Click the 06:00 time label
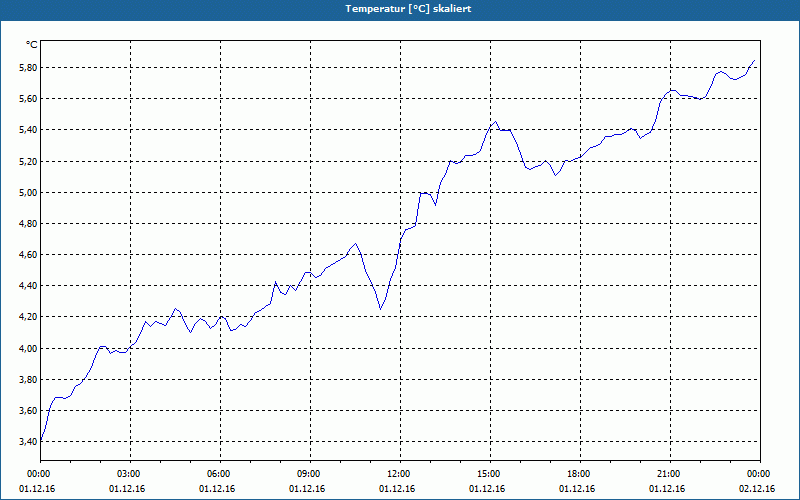Viewport: 800px width, 500px height. click(220, 474)
